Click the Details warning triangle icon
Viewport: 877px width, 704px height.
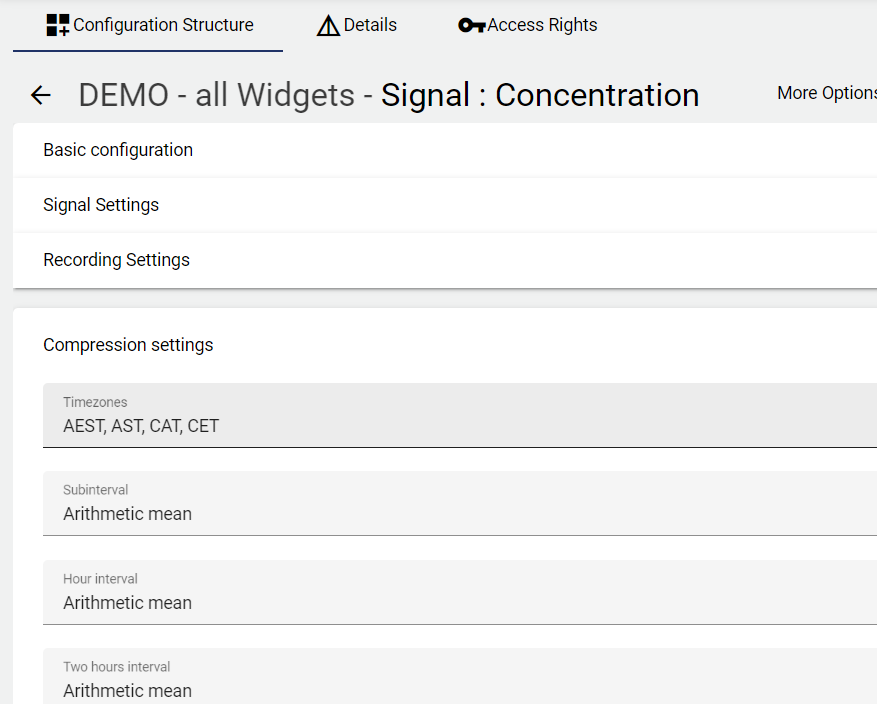point(328,26)
